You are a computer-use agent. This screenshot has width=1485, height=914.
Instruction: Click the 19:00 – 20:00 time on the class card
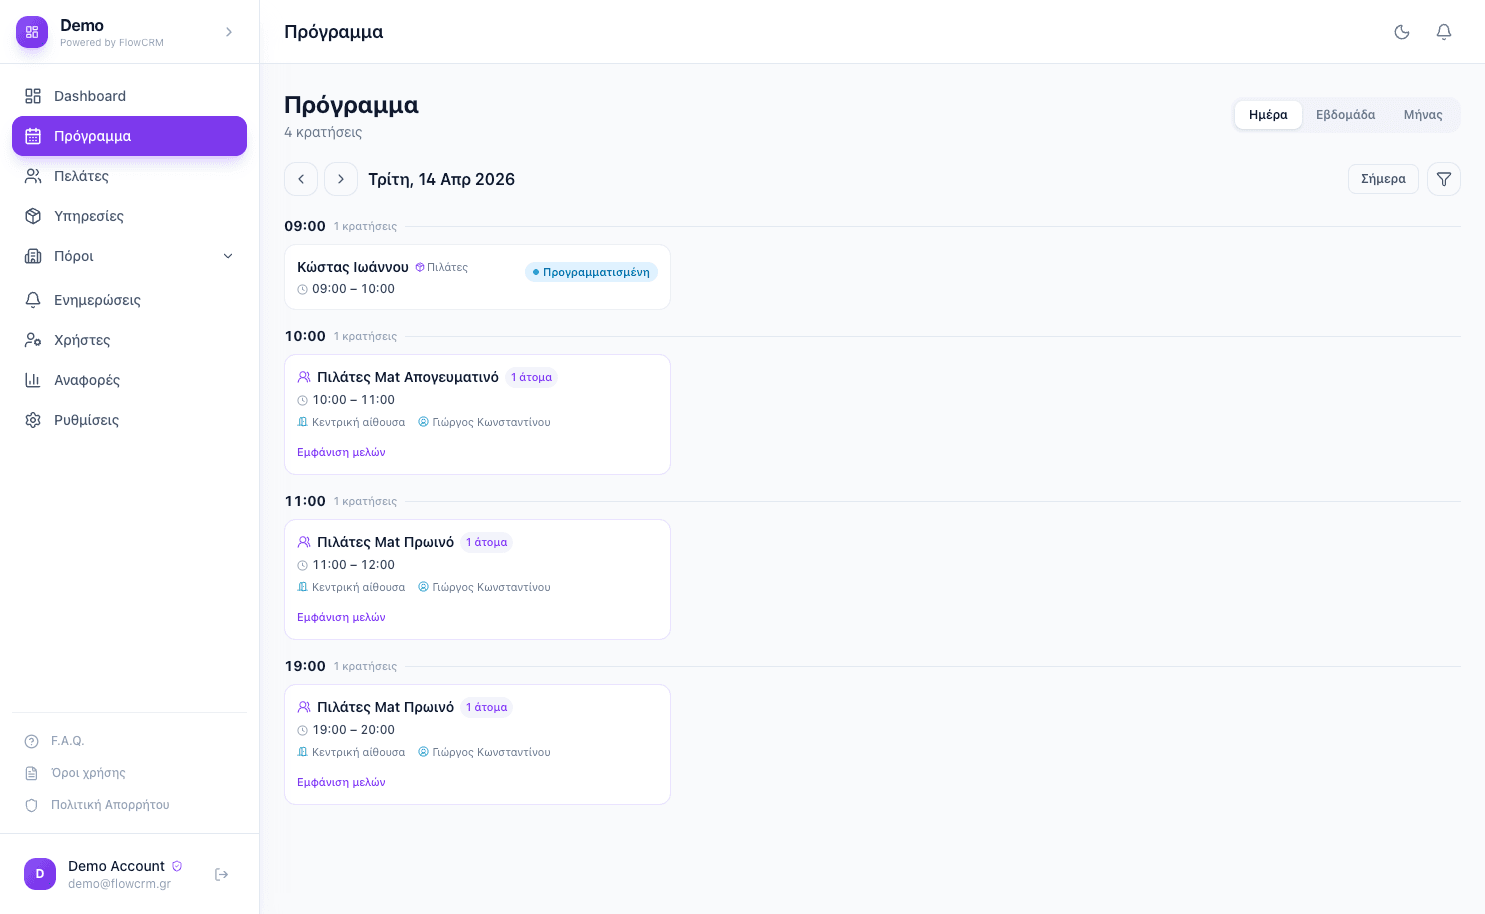353,730
